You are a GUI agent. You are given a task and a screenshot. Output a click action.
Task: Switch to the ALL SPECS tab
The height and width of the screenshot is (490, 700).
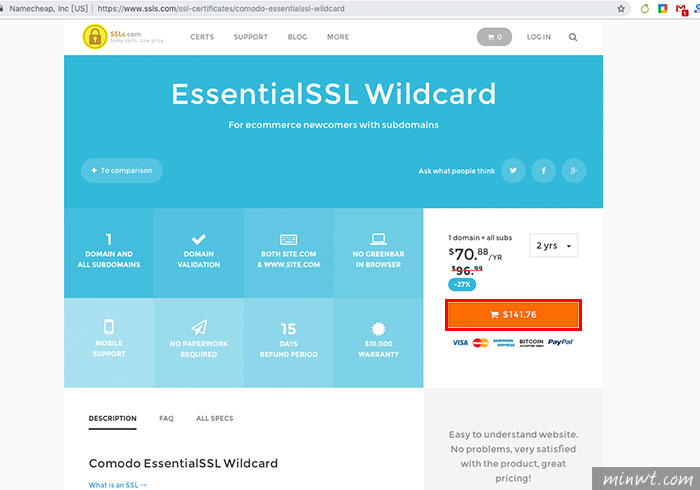(215, 418)
